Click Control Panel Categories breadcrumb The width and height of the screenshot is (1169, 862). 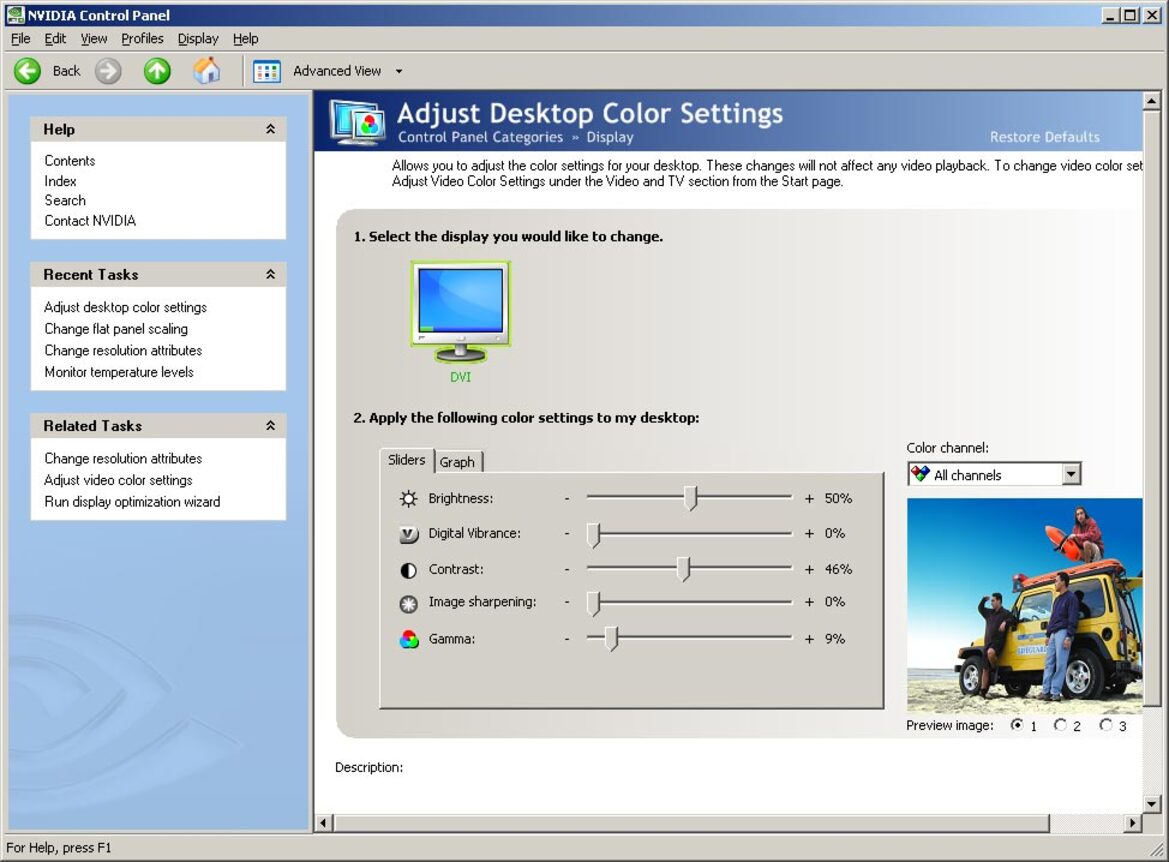point(481,137)
